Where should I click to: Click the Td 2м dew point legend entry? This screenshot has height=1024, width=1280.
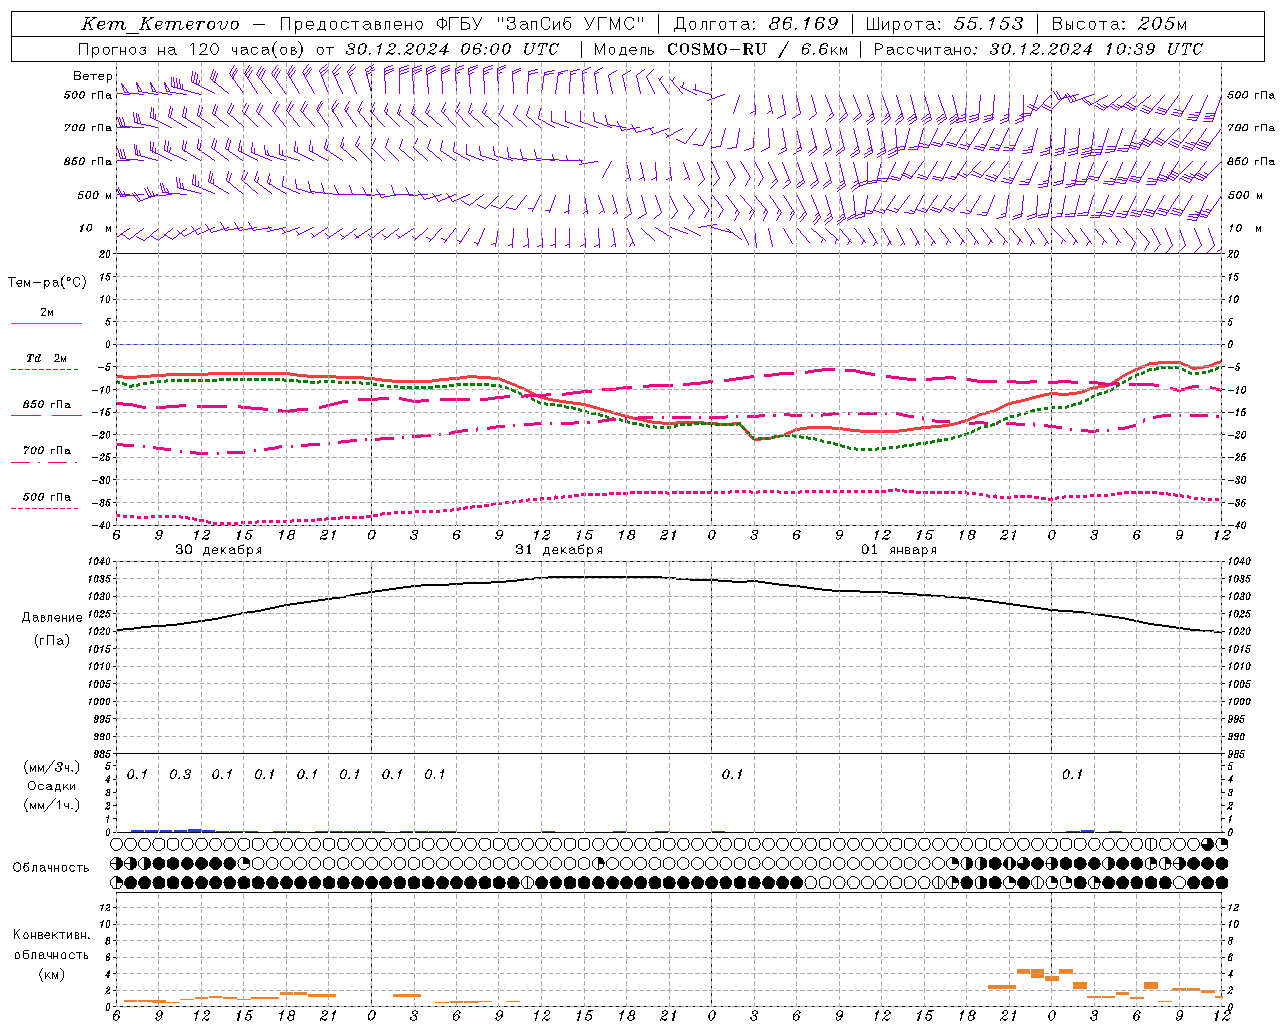point(47,359)
